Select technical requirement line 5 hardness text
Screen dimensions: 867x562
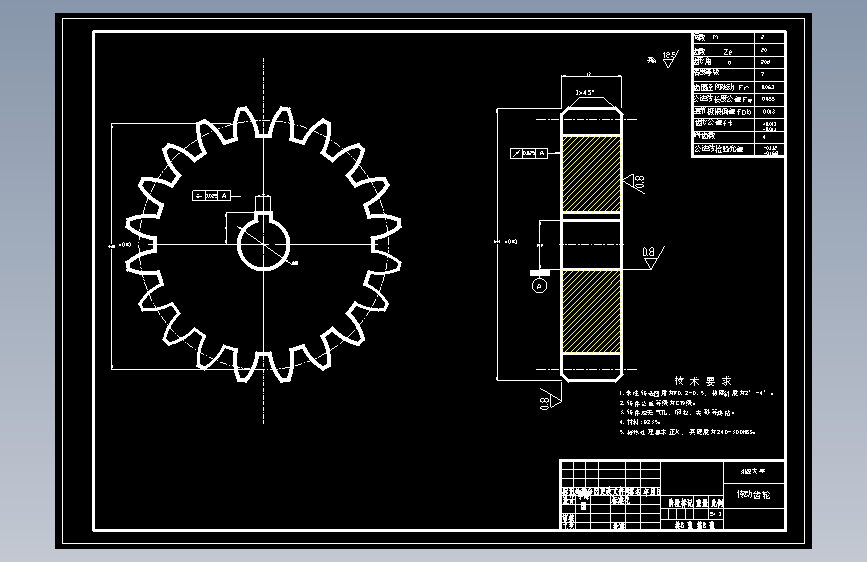pyautogui.click(x=687, y=432)
